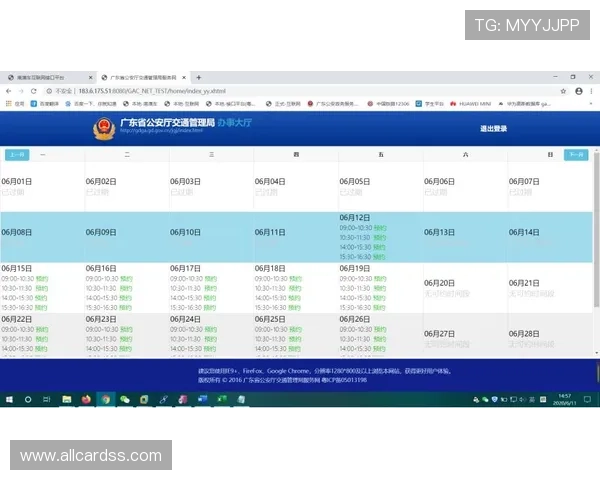Open WeChat from the taskbar
Screen dimensions: 600x480
(x=125, y=400)
